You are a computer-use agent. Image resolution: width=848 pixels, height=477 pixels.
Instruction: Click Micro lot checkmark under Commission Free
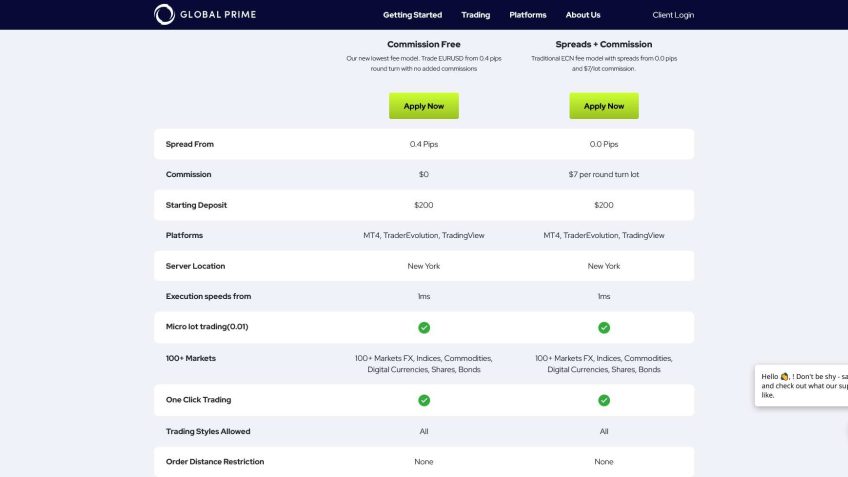[424, 327]
